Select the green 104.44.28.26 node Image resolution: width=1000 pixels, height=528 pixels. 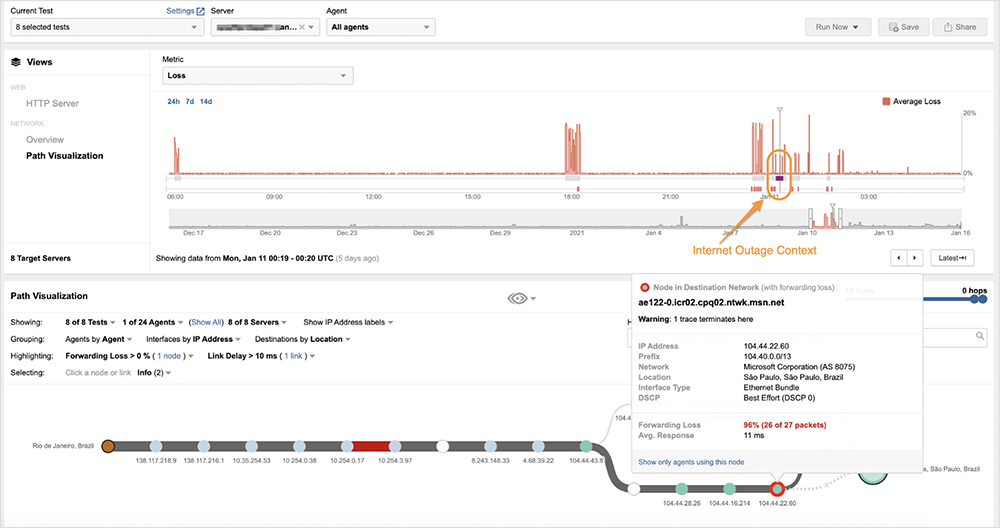tap(681, 489)
